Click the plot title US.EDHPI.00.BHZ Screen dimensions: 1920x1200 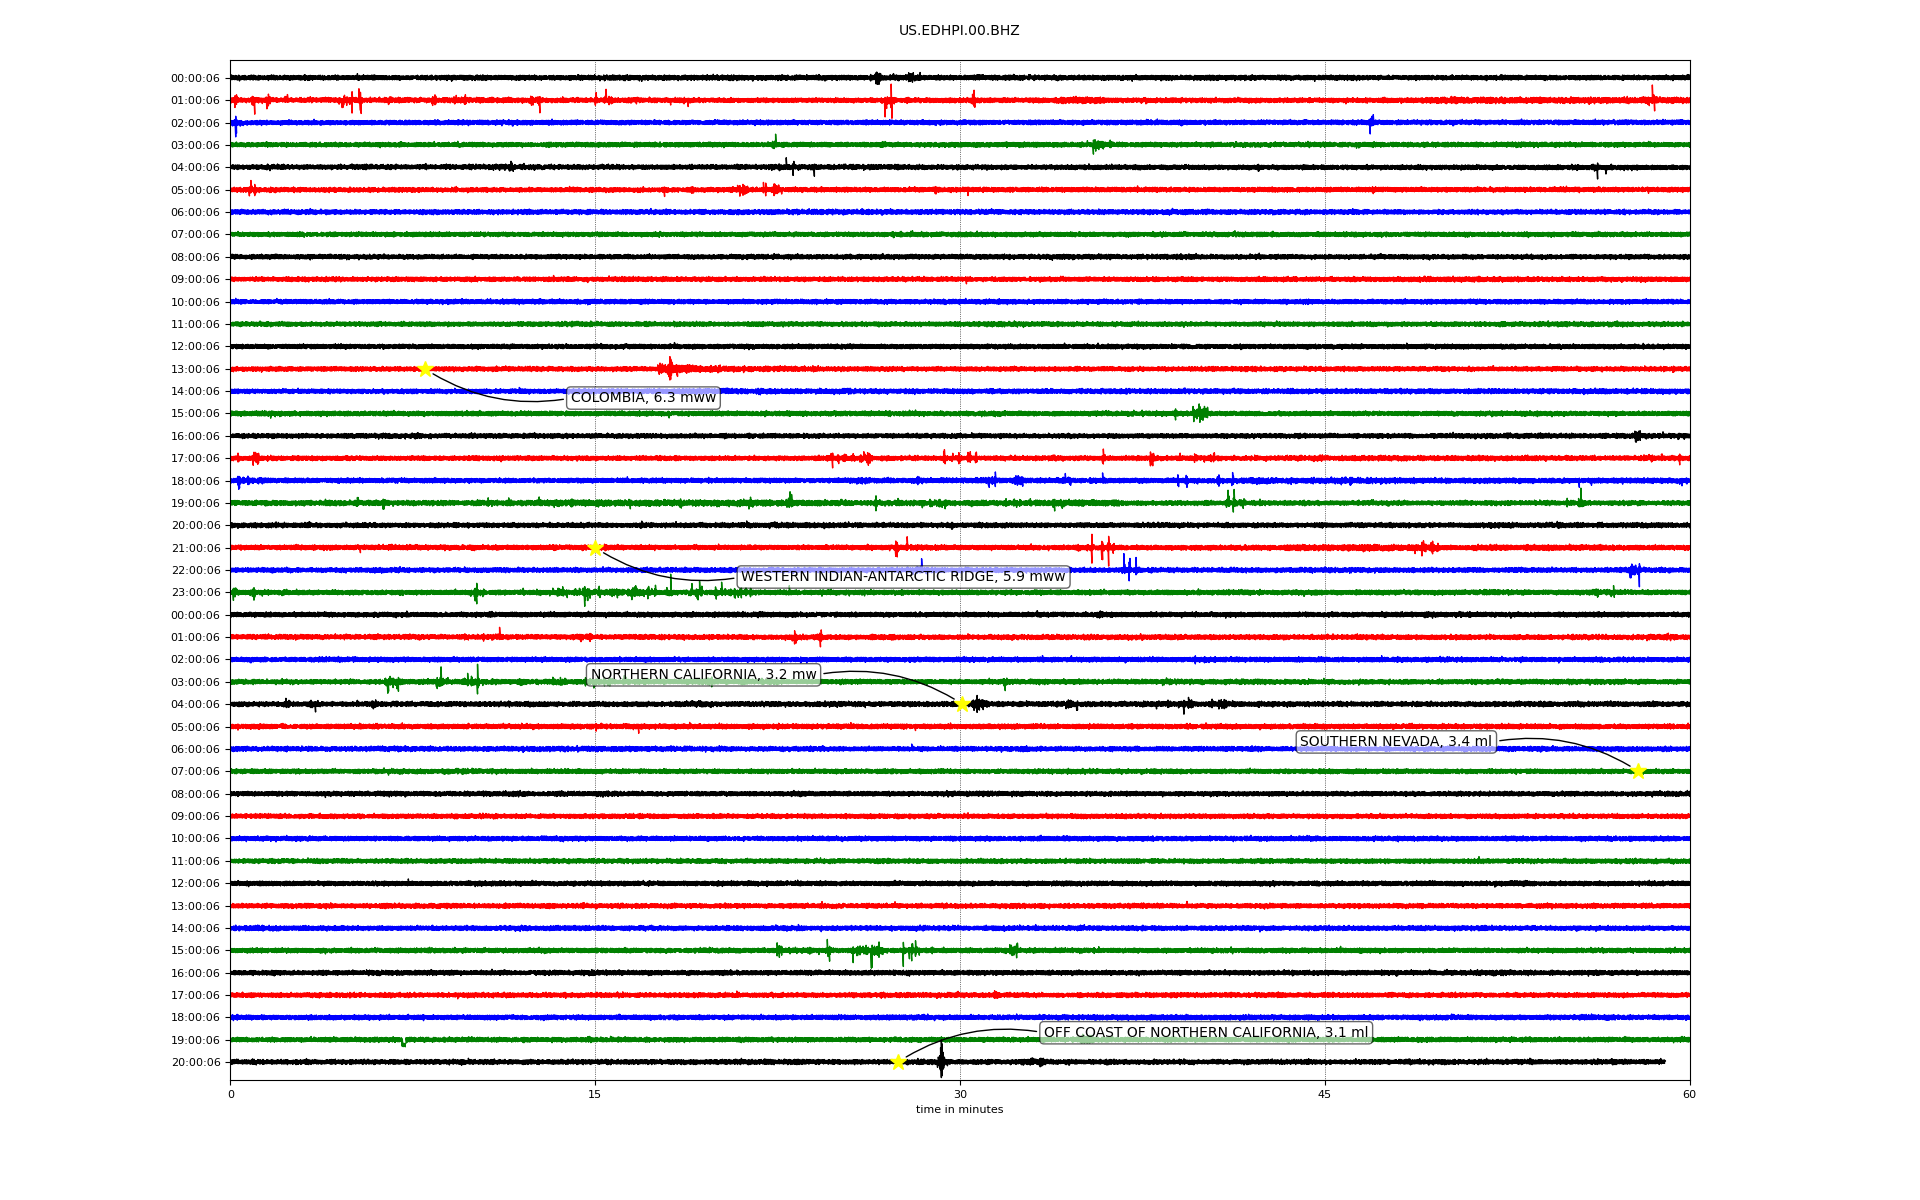(959, 31)
